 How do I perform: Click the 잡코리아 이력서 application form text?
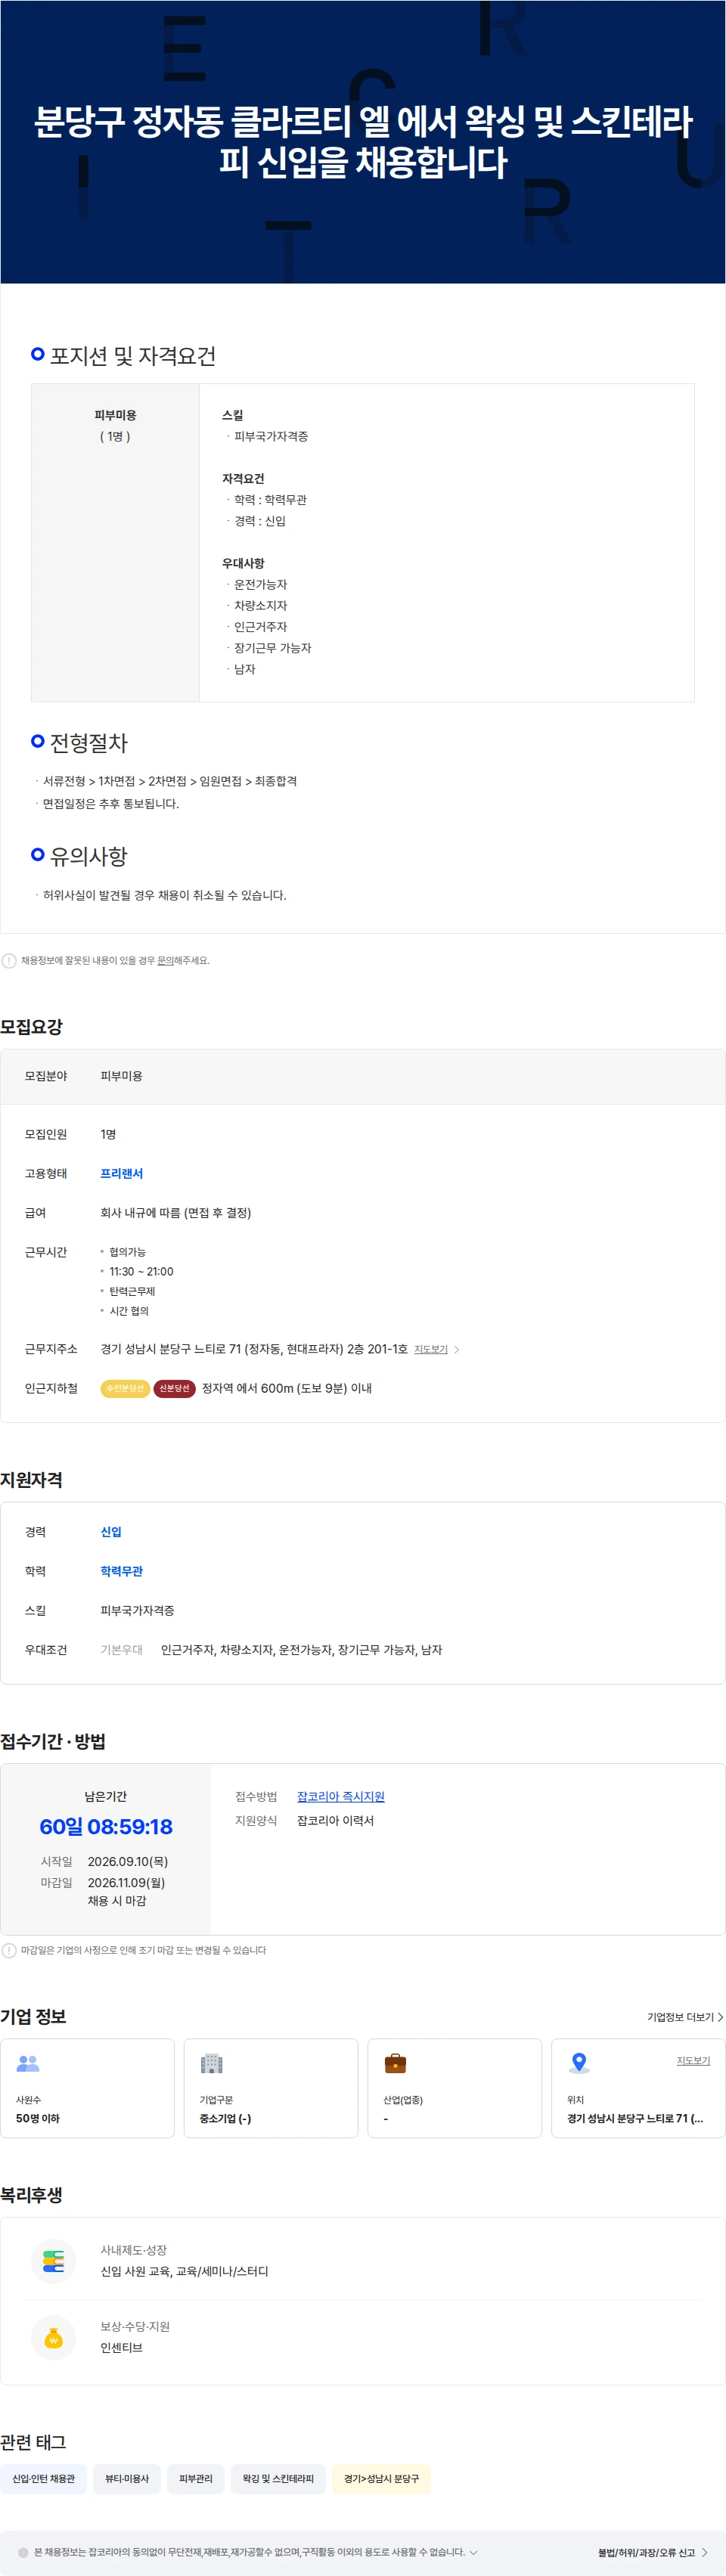335,1820
